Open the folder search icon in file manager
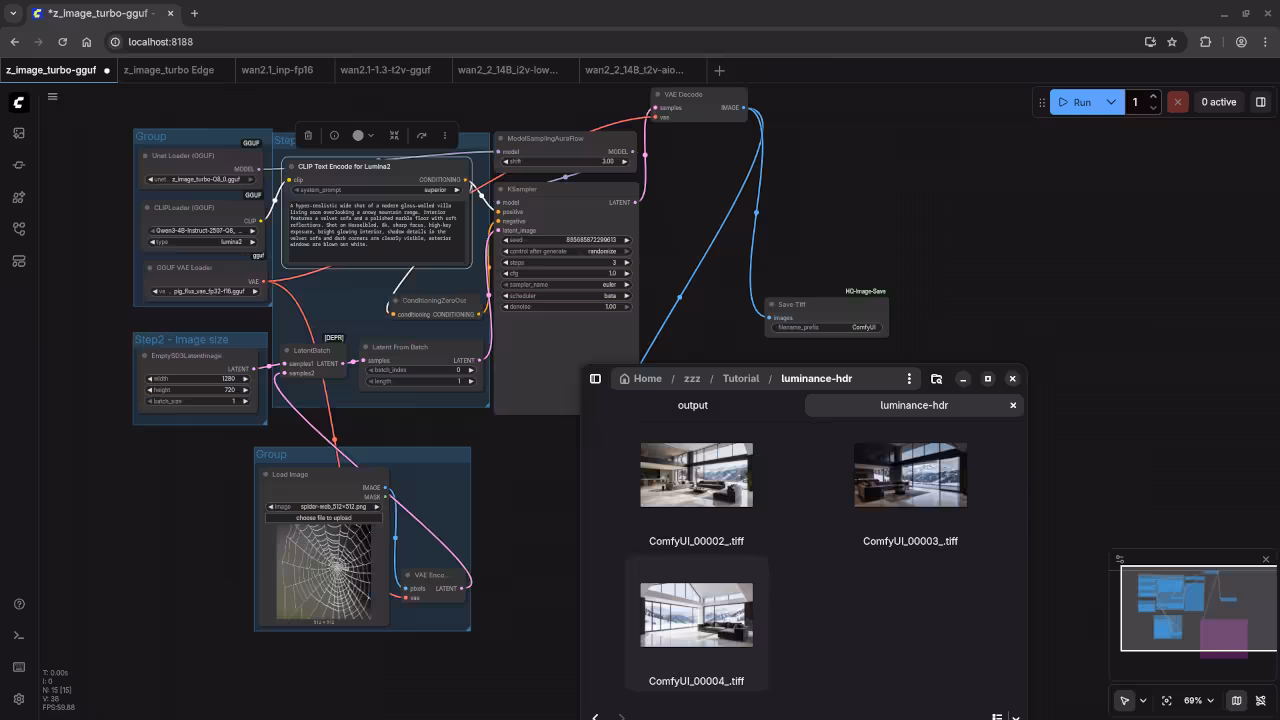 [936, 379]
